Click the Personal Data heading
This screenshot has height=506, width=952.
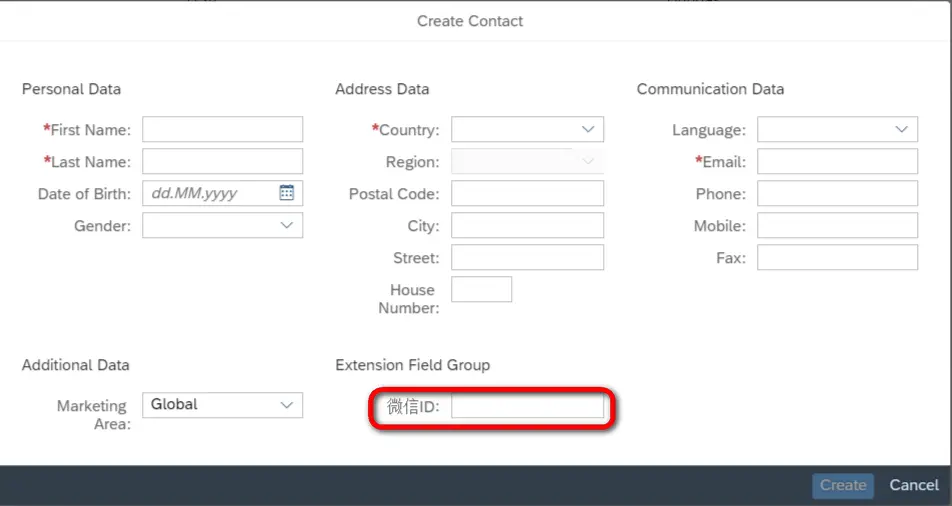(x=71, y=89)
